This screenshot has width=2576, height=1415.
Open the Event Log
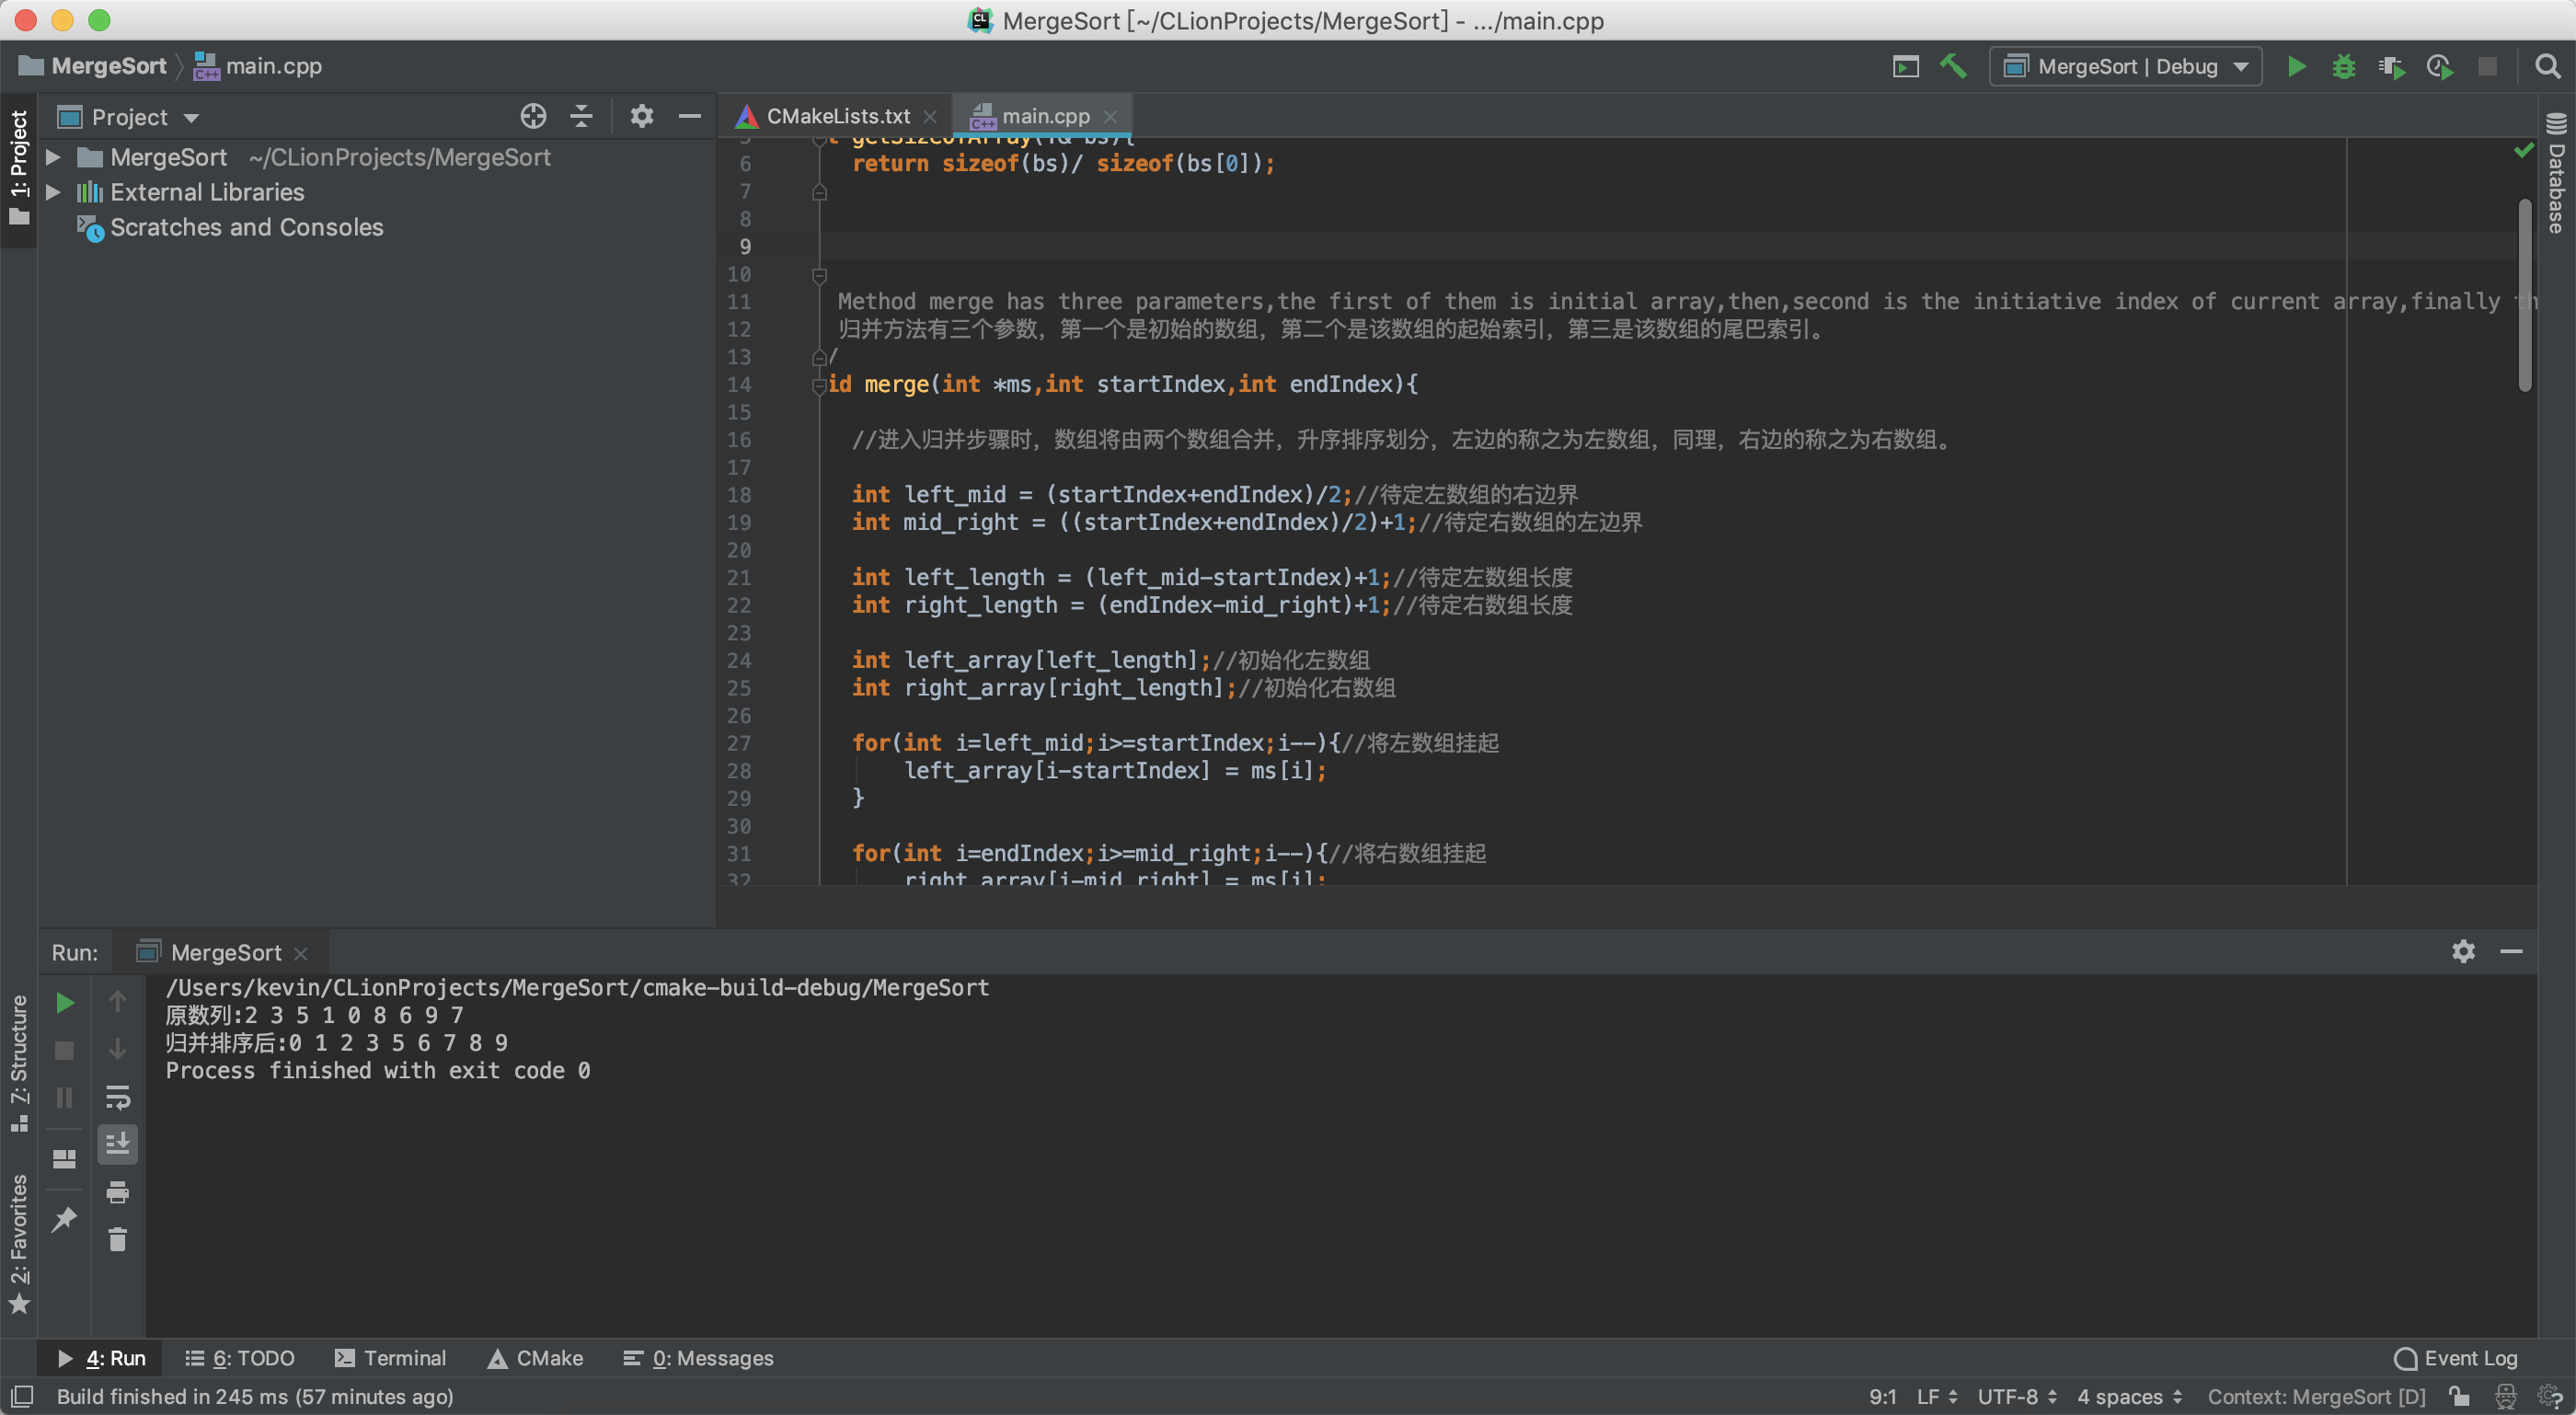(2456, 1358)
